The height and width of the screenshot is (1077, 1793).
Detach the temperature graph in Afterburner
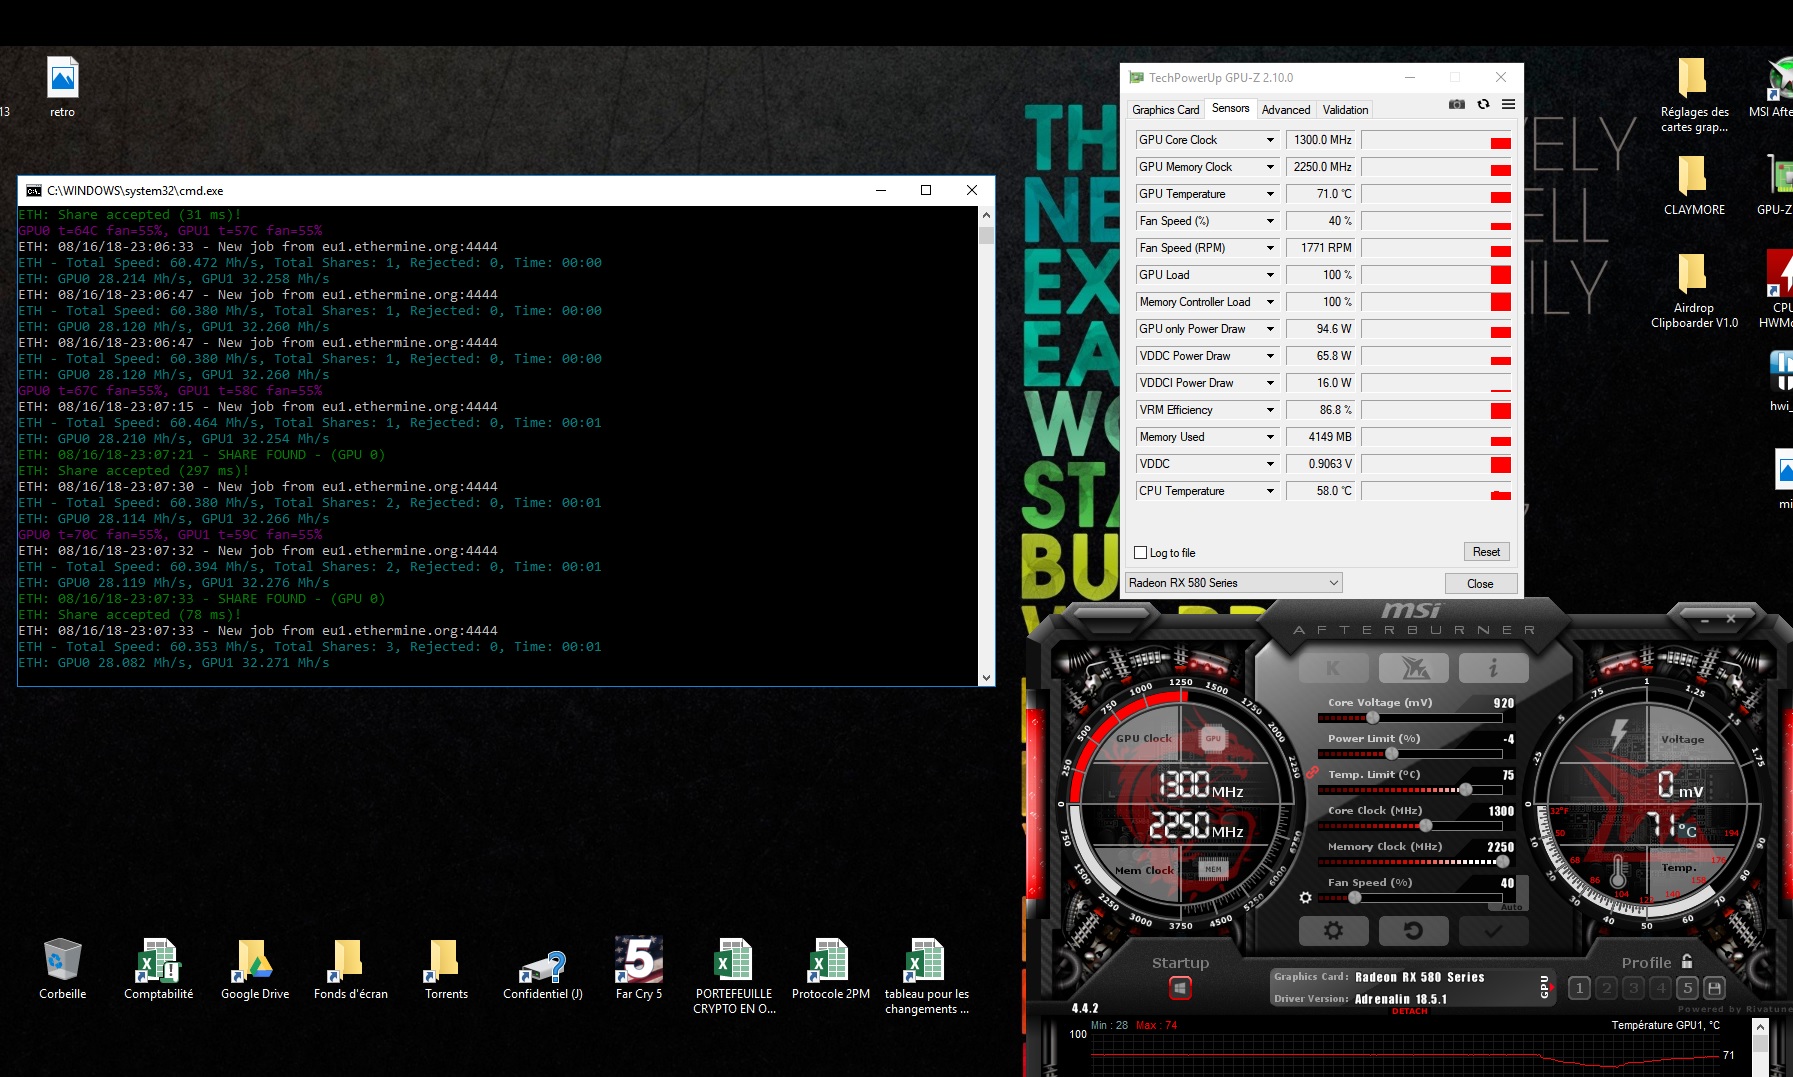tap(1410, 1010)
